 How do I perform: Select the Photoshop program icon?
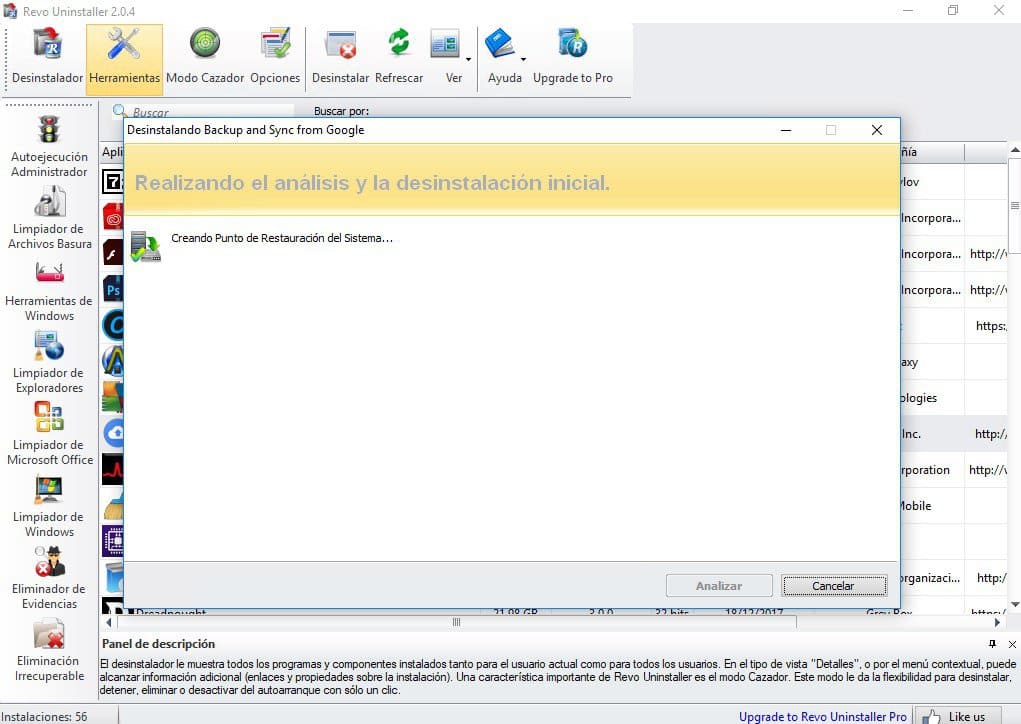(113, 289)
